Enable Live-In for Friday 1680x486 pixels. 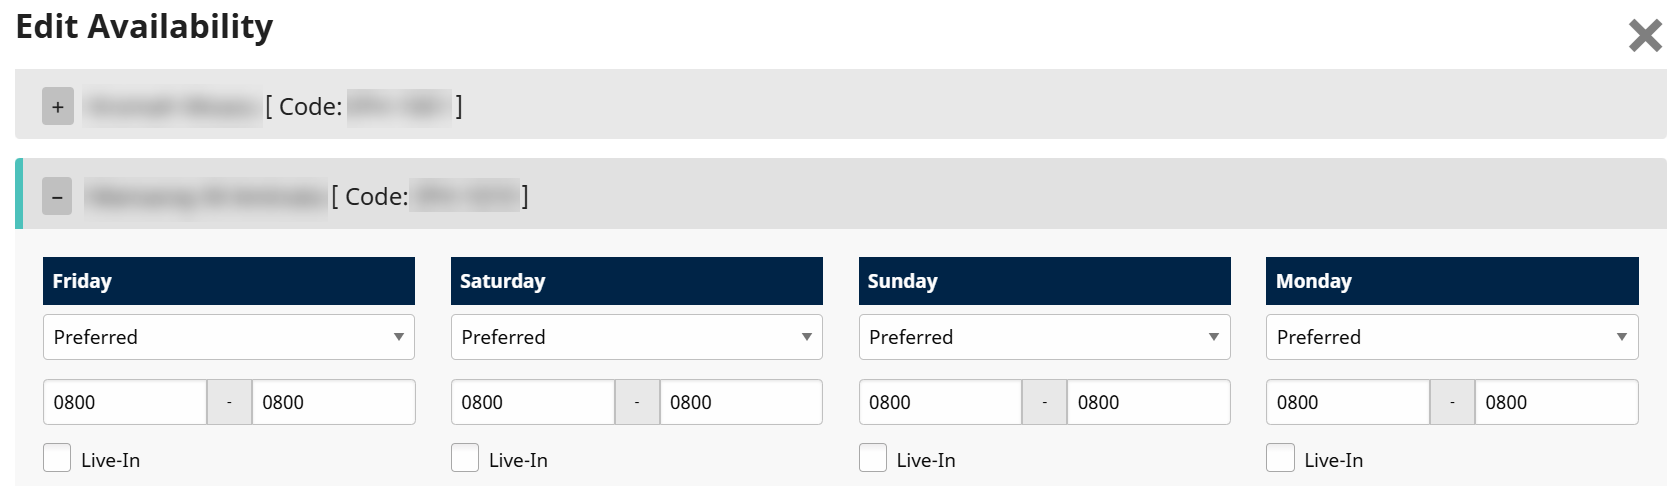coord(58,458)
